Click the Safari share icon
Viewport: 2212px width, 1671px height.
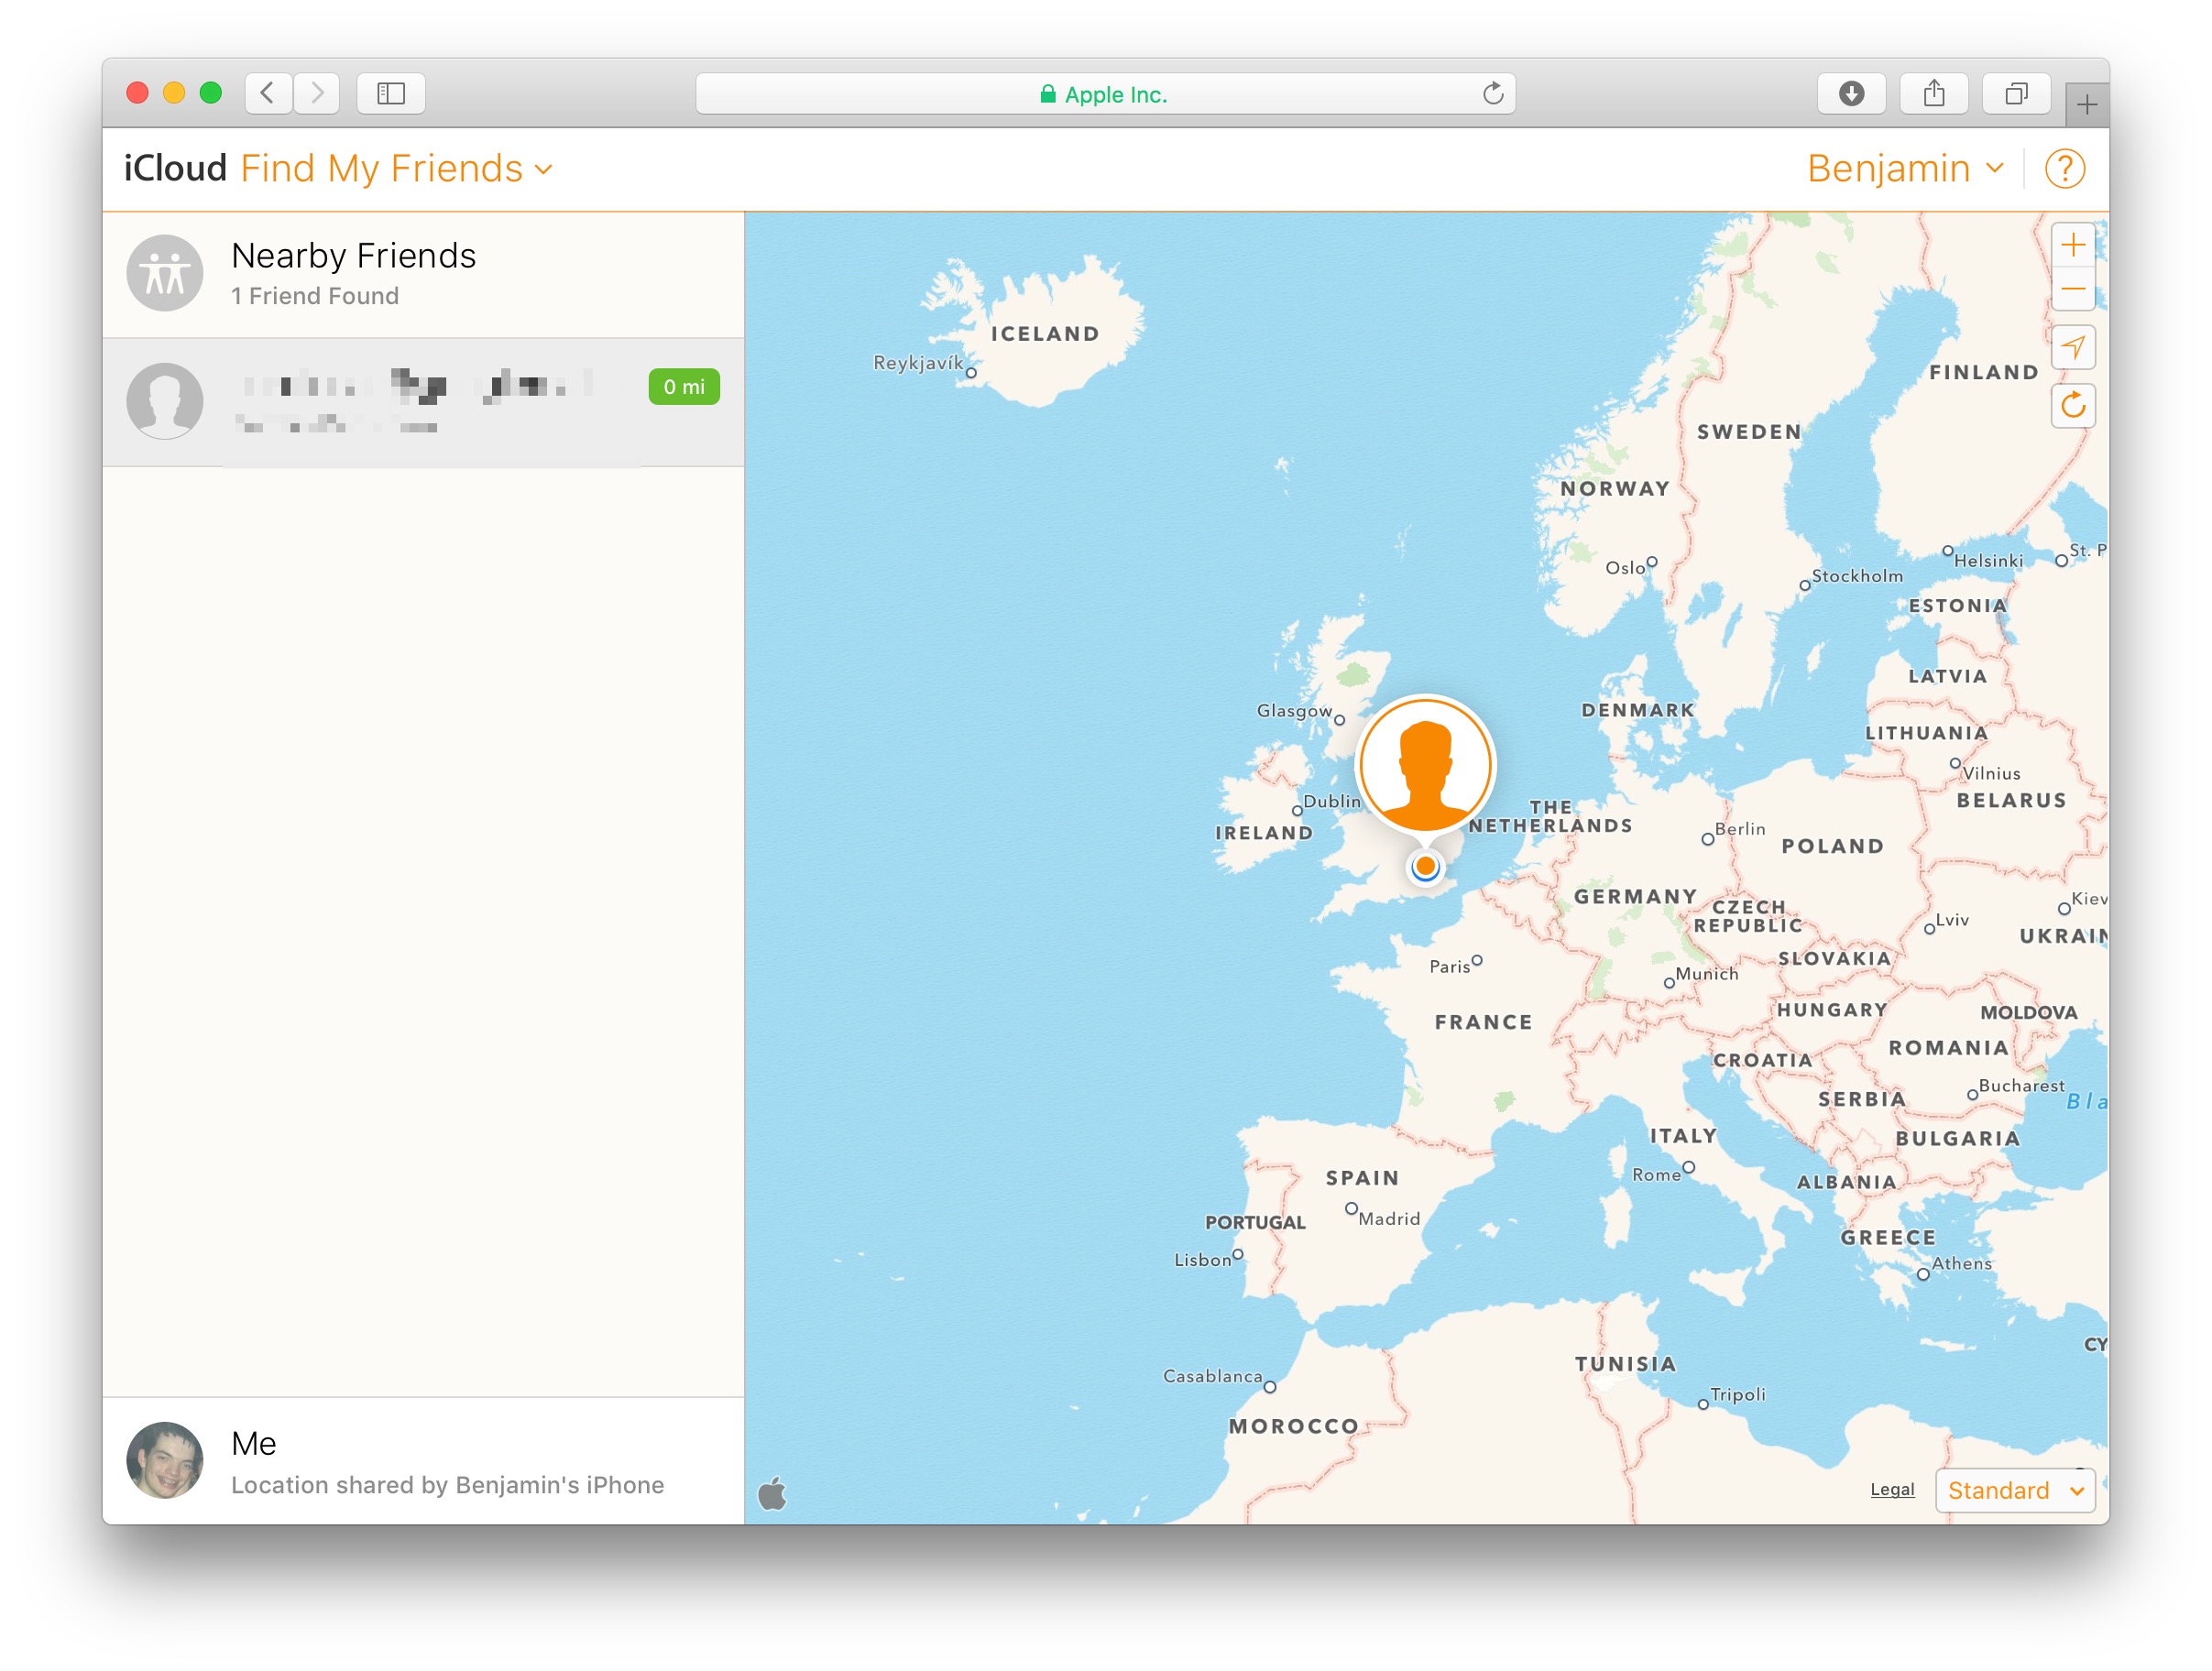coord(1934,93)
